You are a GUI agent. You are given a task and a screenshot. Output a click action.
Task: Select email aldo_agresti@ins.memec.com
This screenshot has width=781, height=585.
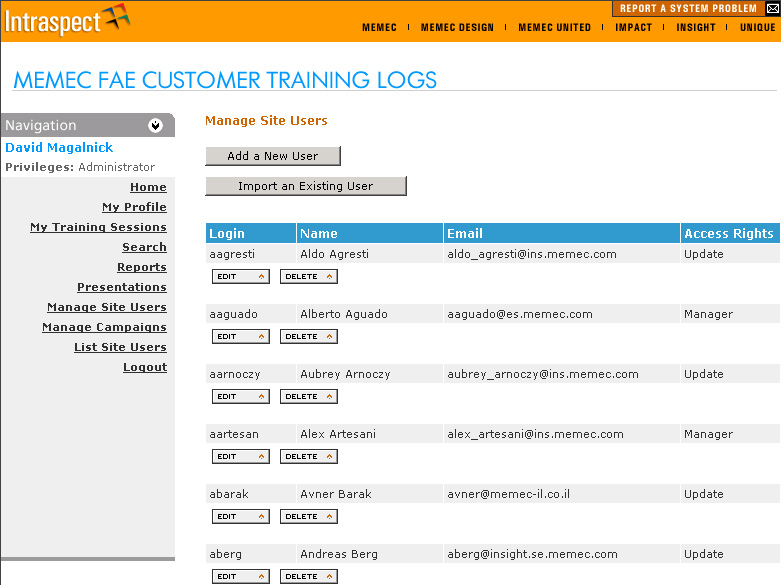coord(531,254)
